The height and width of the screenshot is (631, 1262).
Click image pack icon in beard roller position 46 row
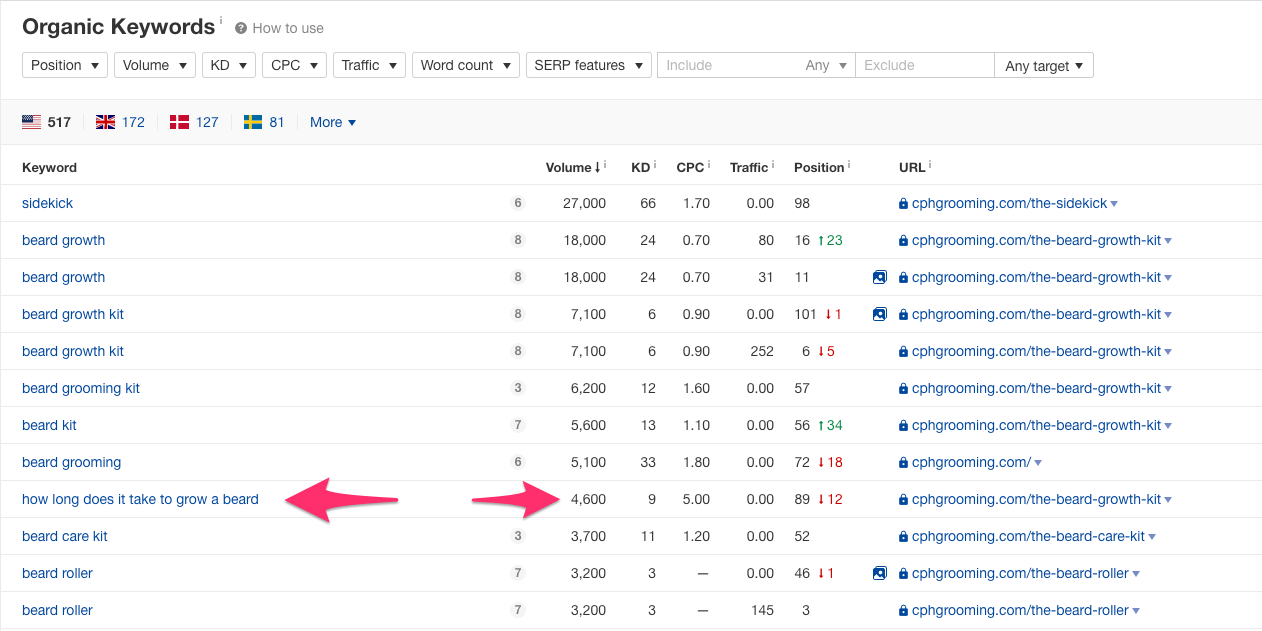879,573
